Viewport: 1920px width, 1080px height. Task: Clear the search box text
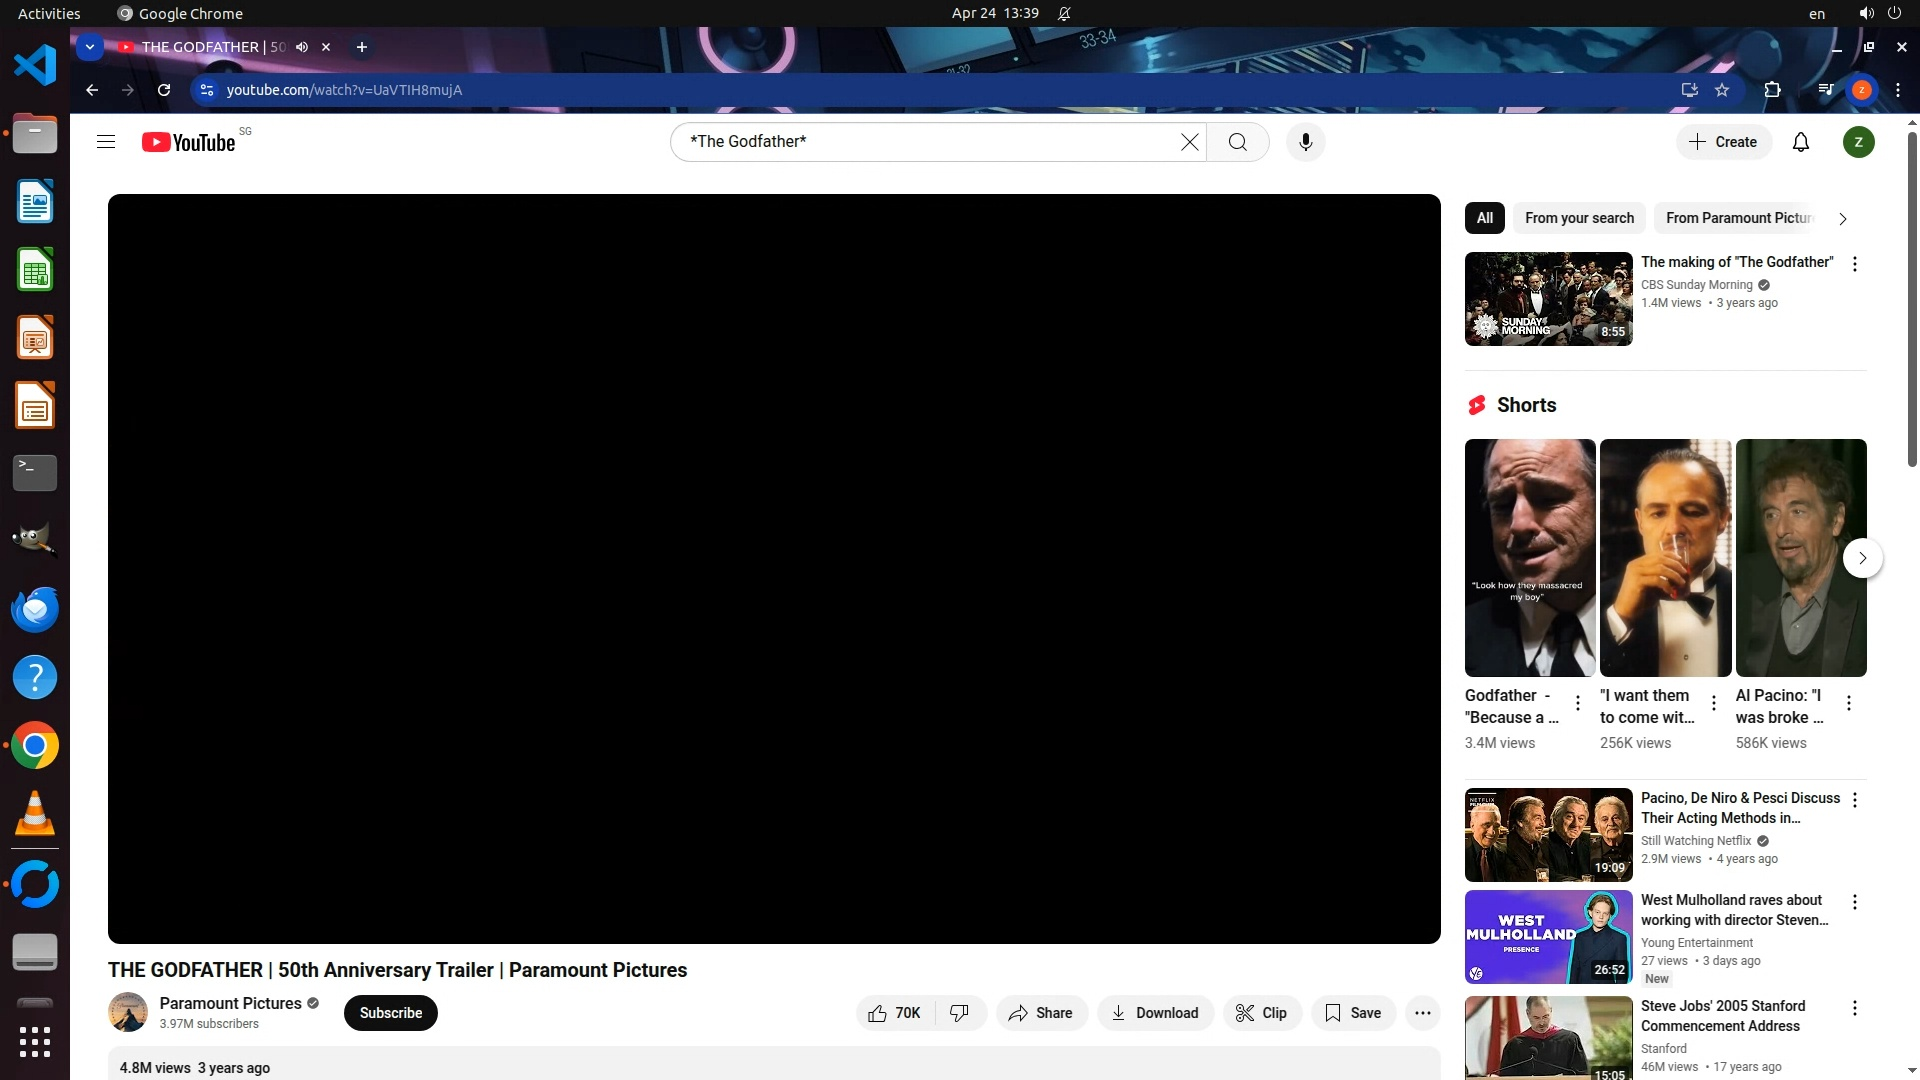coord(1189,142)
